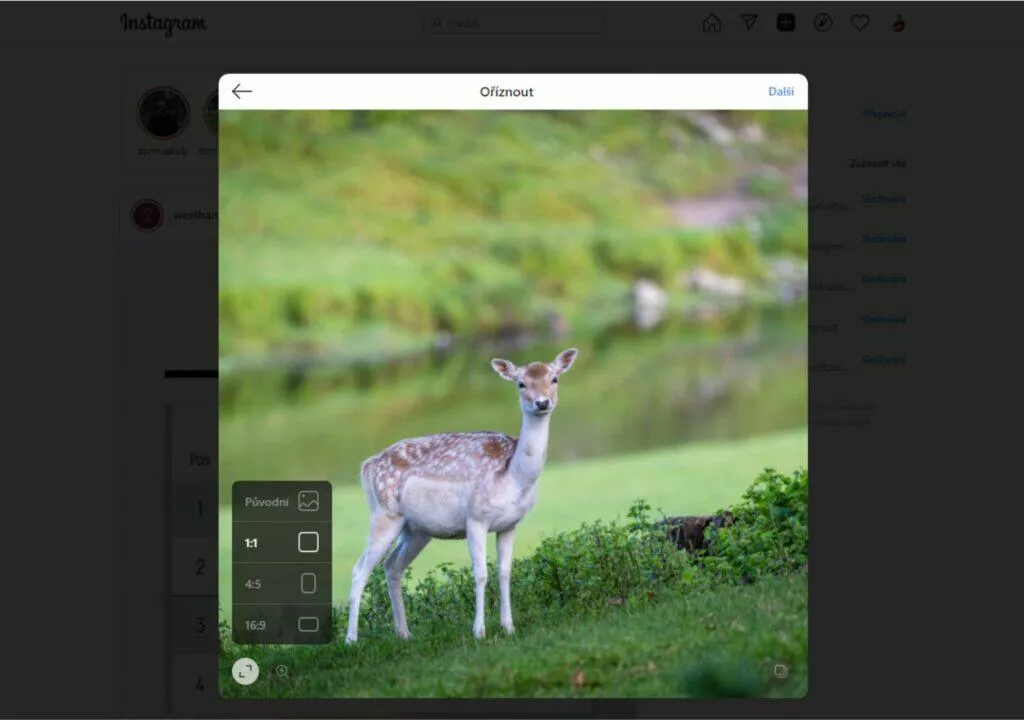
Task: Open the Home icon in Instagram header
Action: 712,24
